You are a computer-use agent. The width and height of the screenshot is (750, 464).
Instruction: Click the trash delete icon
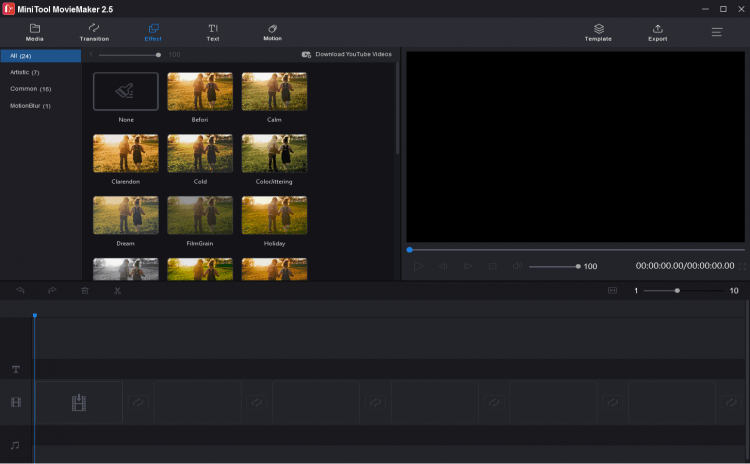[x=85, y=291]
